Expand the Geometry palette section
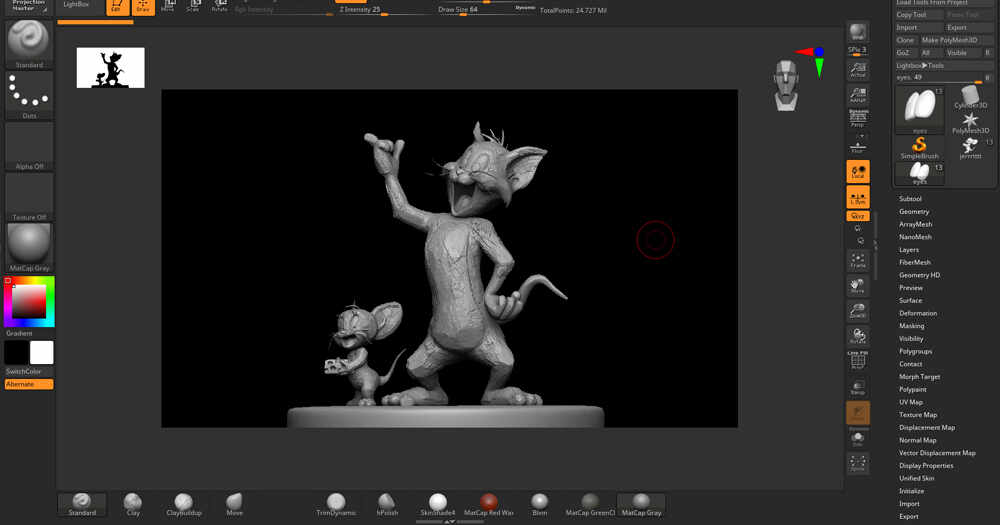Viewport: 1000px width, 525px height. [914, 211]
